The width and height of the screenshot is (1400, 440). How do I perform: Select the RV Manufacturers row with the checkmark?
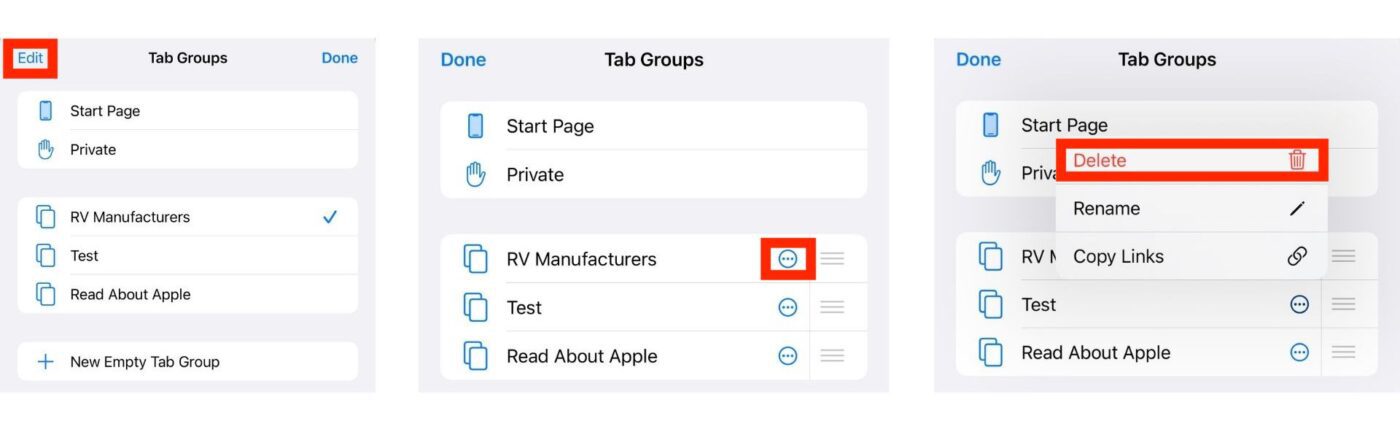coord(130,217)
